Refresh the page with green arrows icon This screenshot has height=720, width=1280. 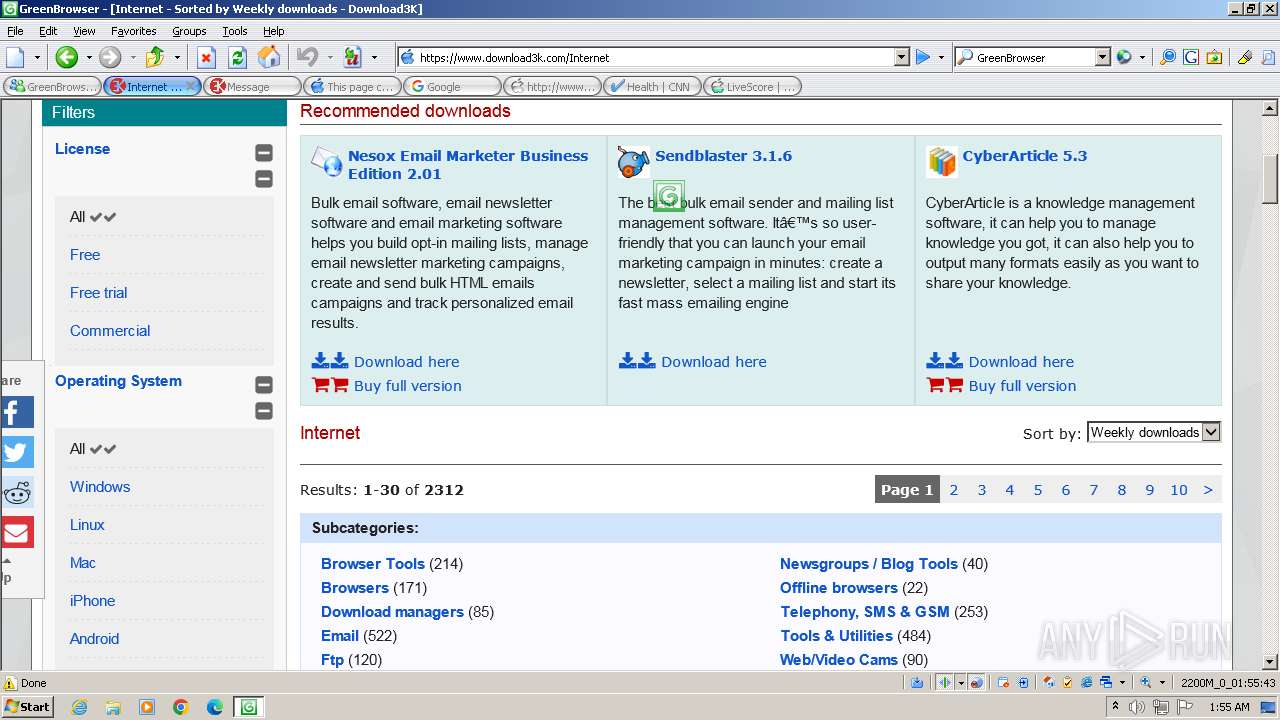tap(237, 57)
